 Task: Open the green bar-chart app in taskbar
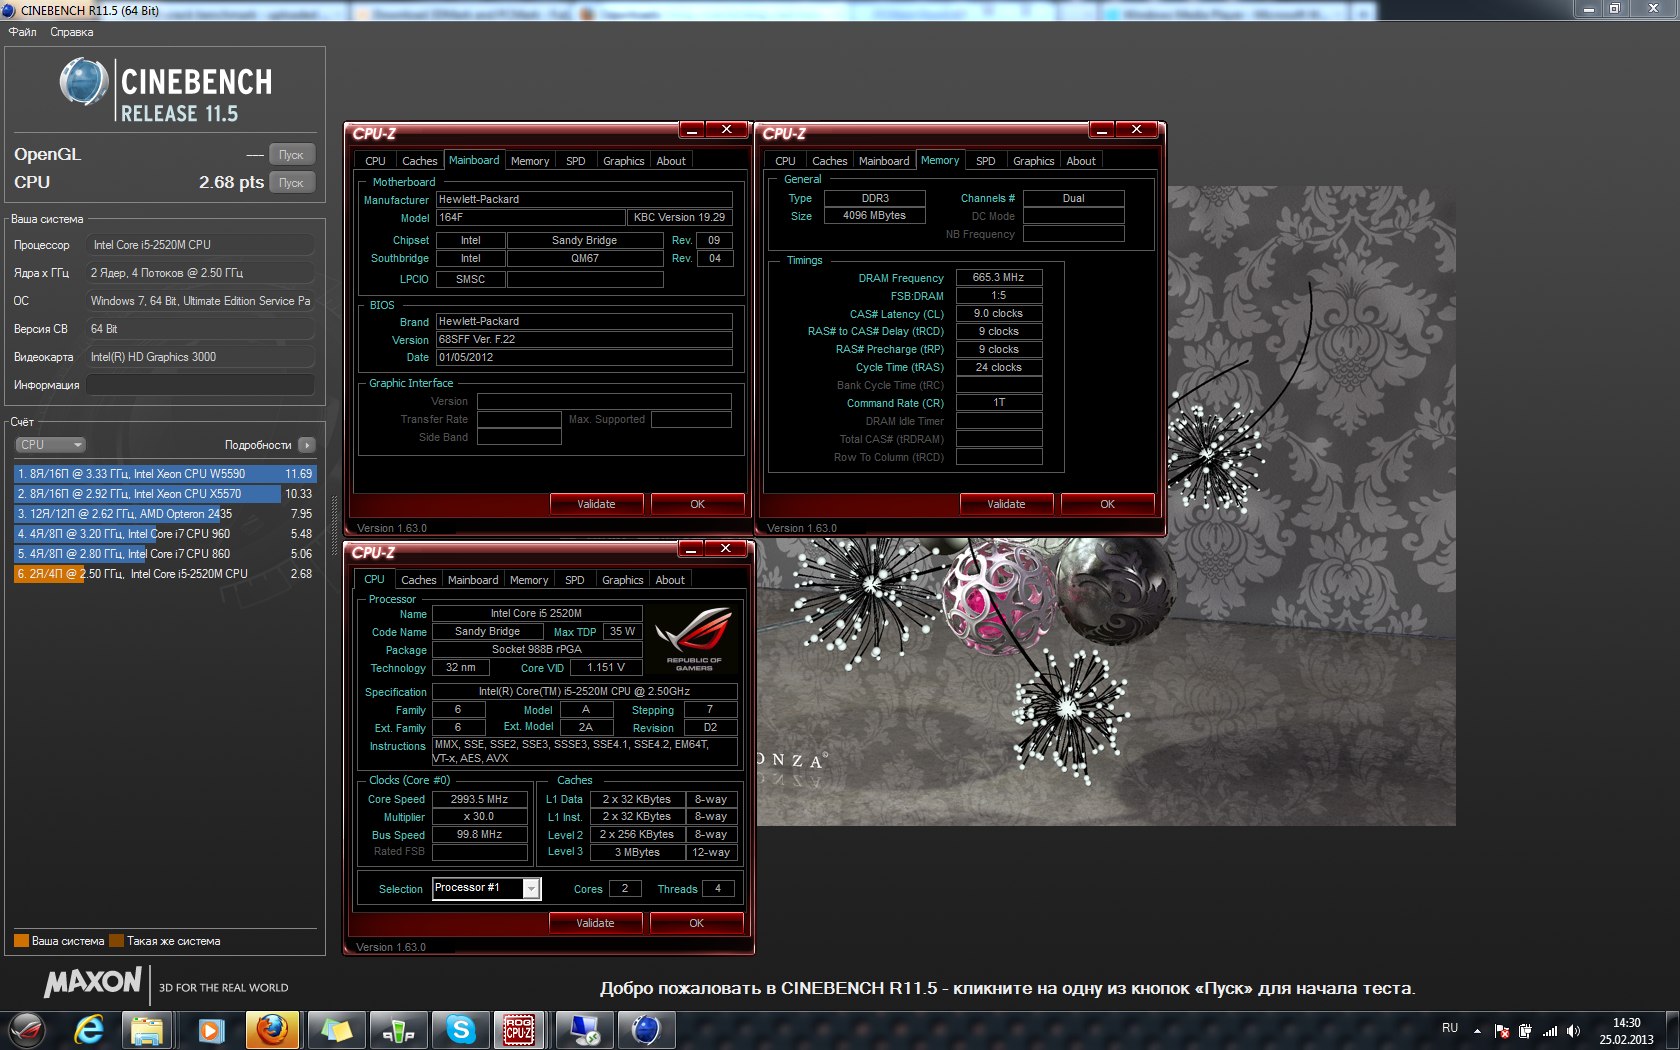pyautogui.click(x=398, y=1030)
